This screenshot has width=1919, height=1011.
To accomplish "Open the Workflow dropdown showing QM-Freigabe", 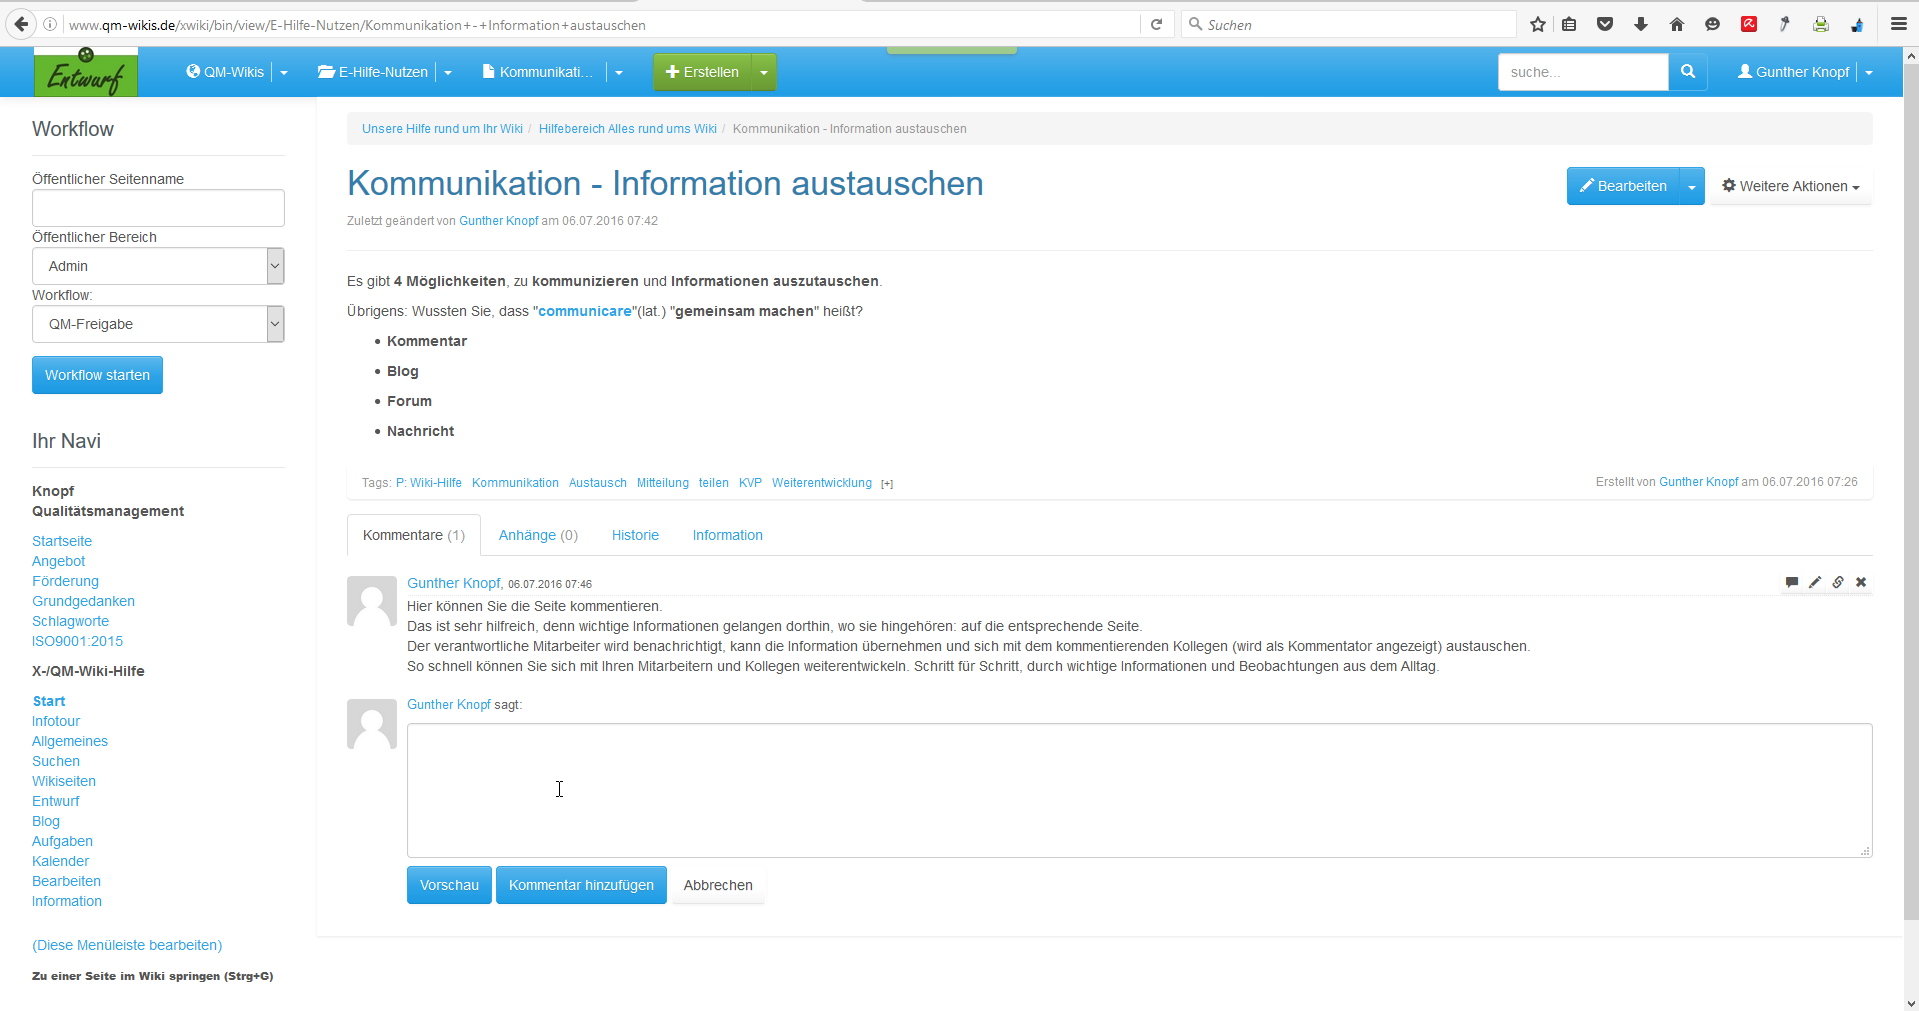I will click(x=158, y=324).
